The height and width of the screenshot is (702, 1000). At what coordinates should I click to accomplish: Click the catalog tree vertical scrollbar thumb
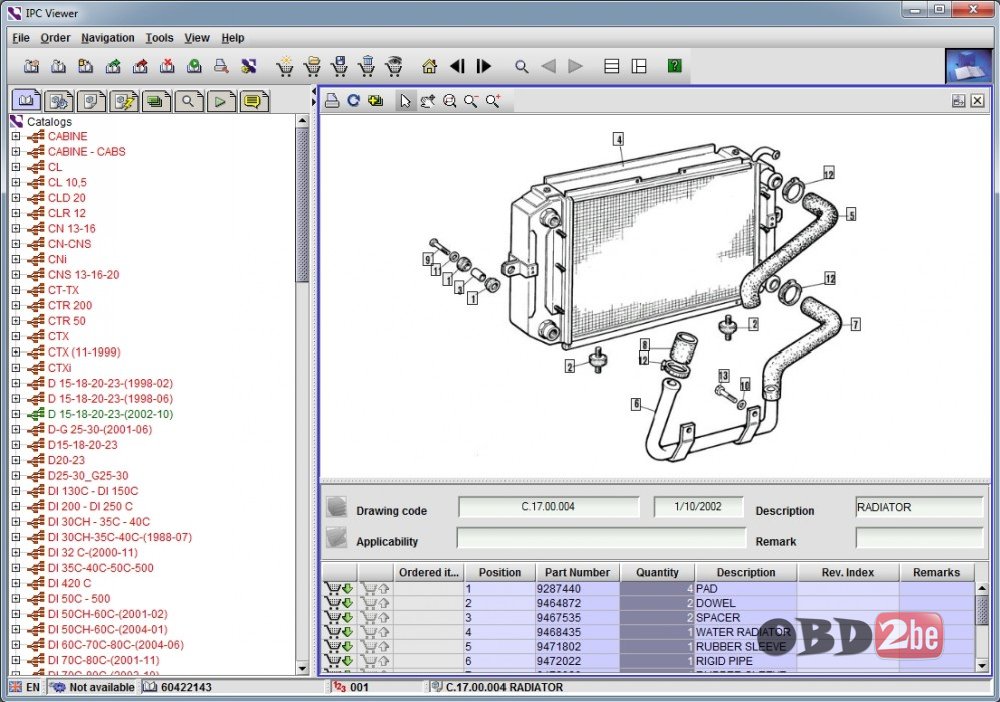[302, 204]
